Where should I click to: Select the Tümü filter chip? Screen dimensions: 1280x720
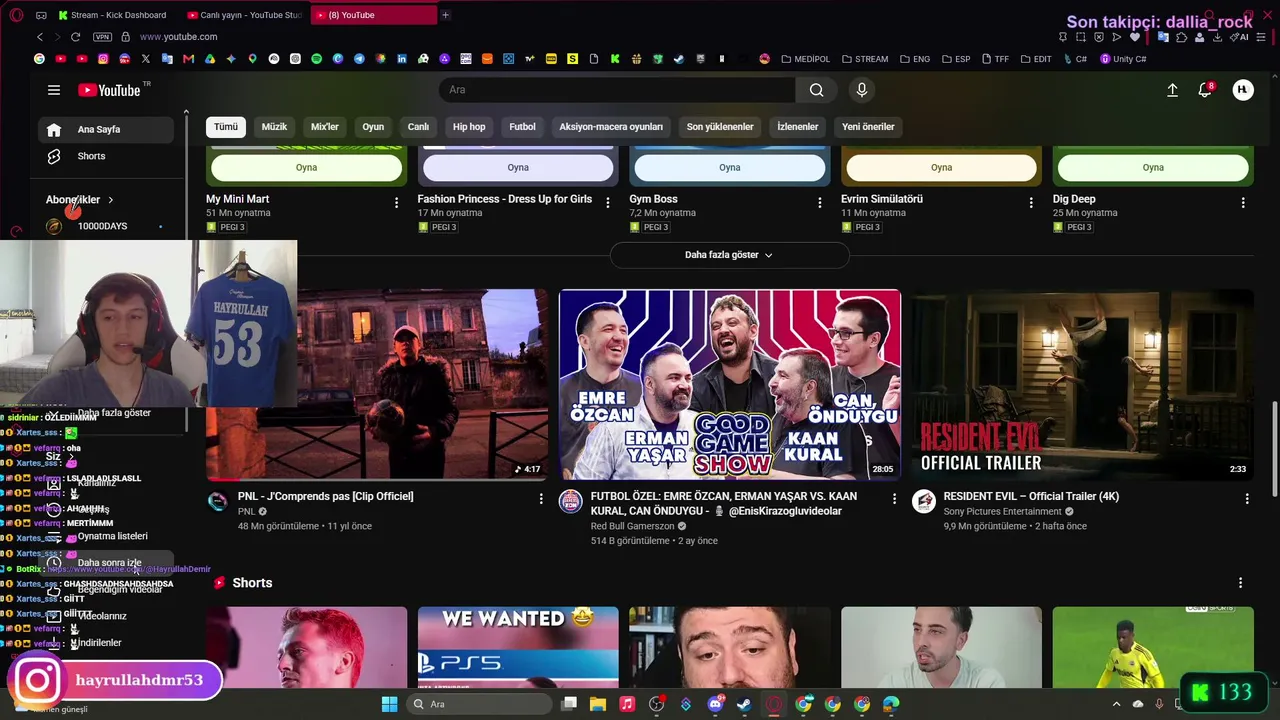[226, 127]
